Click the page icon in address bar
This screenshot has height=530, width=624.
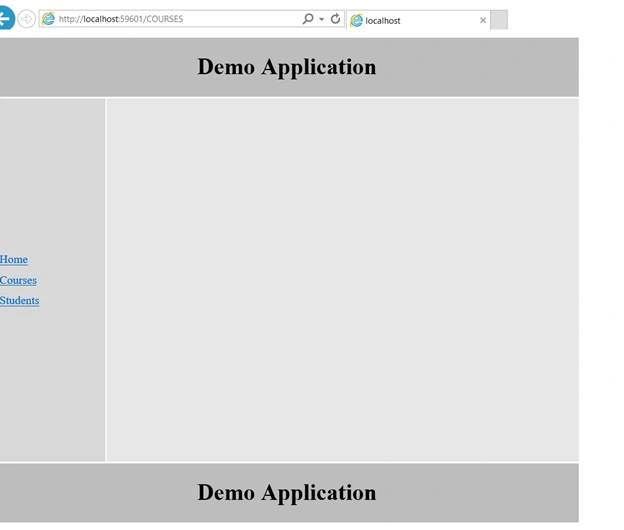(x=48, y=19)
